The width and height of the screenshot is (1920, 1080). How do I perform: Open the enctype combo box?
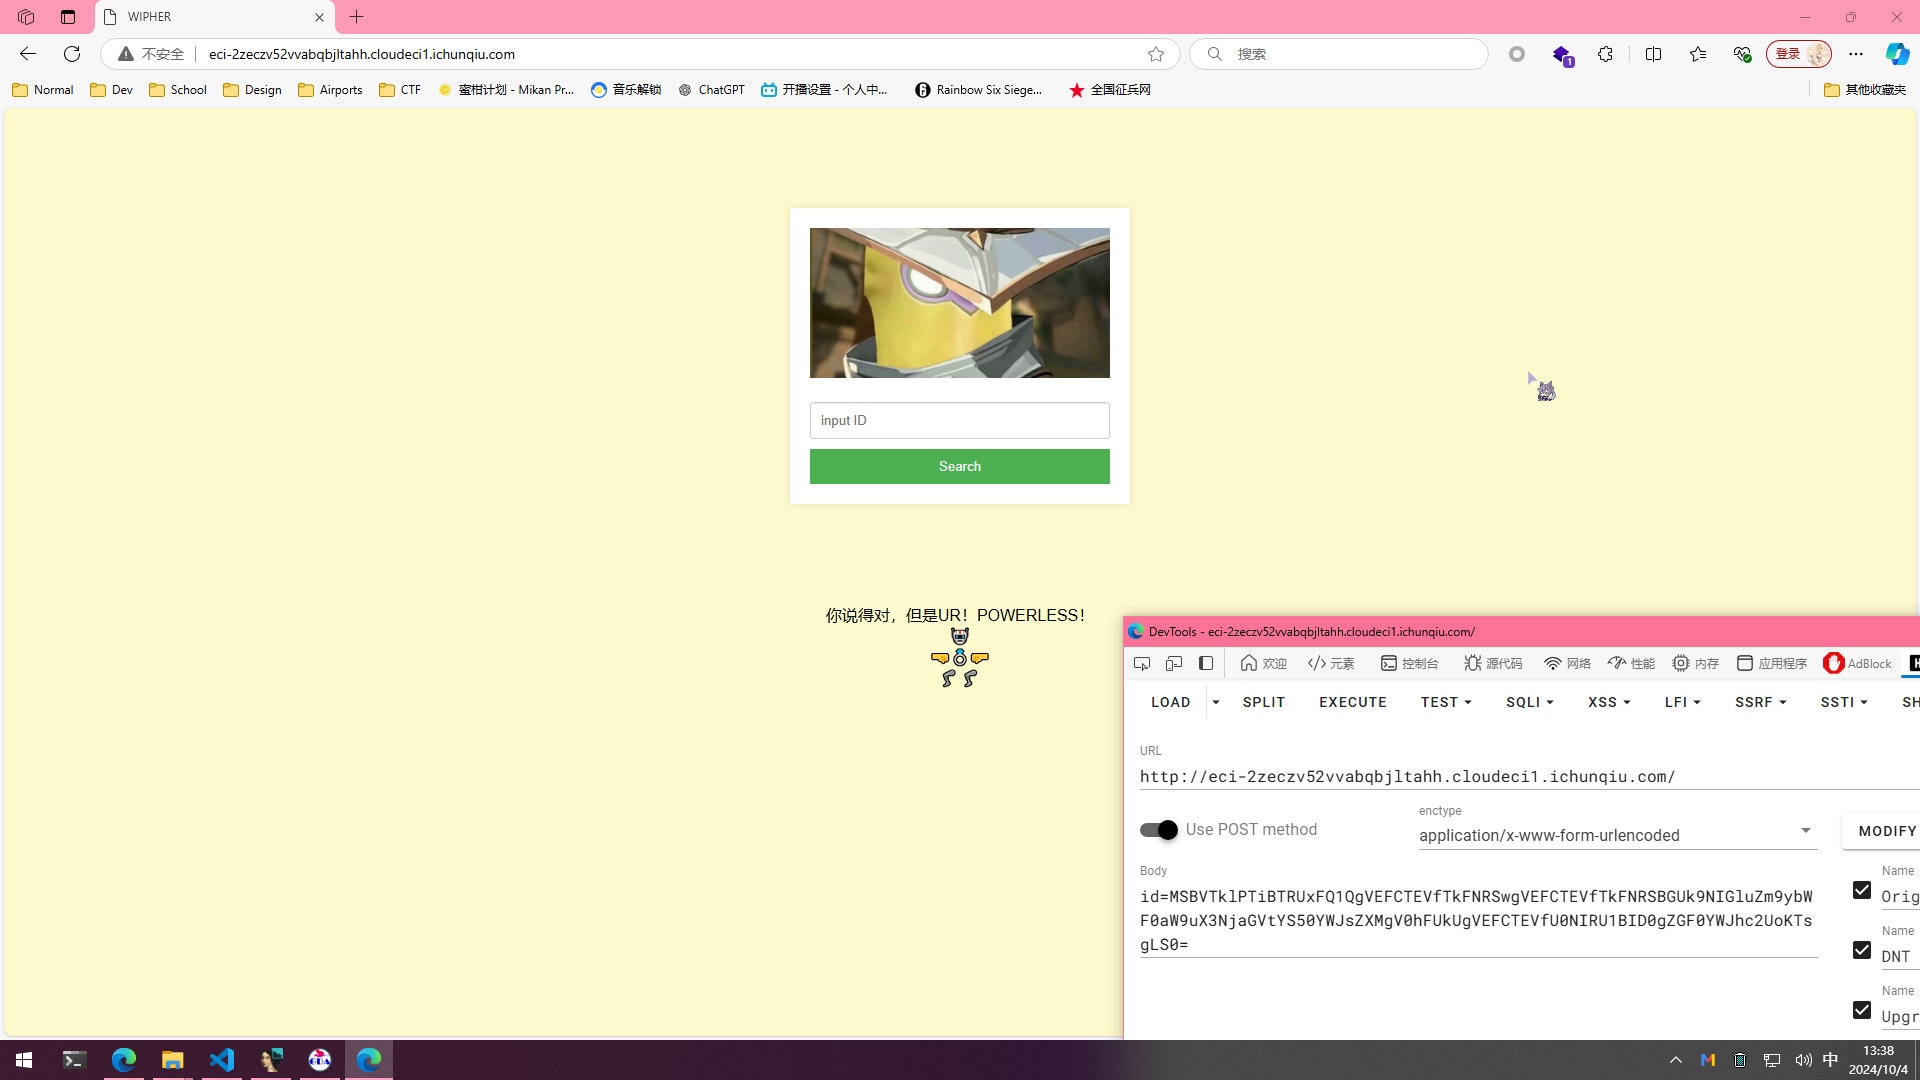pyautogui.click(x=1616, y=835)
